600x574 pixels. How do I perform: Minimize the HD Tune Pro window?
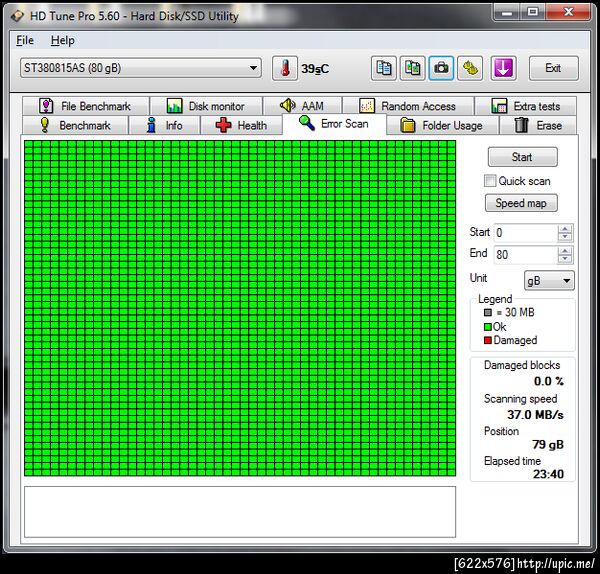coord(507,12)
